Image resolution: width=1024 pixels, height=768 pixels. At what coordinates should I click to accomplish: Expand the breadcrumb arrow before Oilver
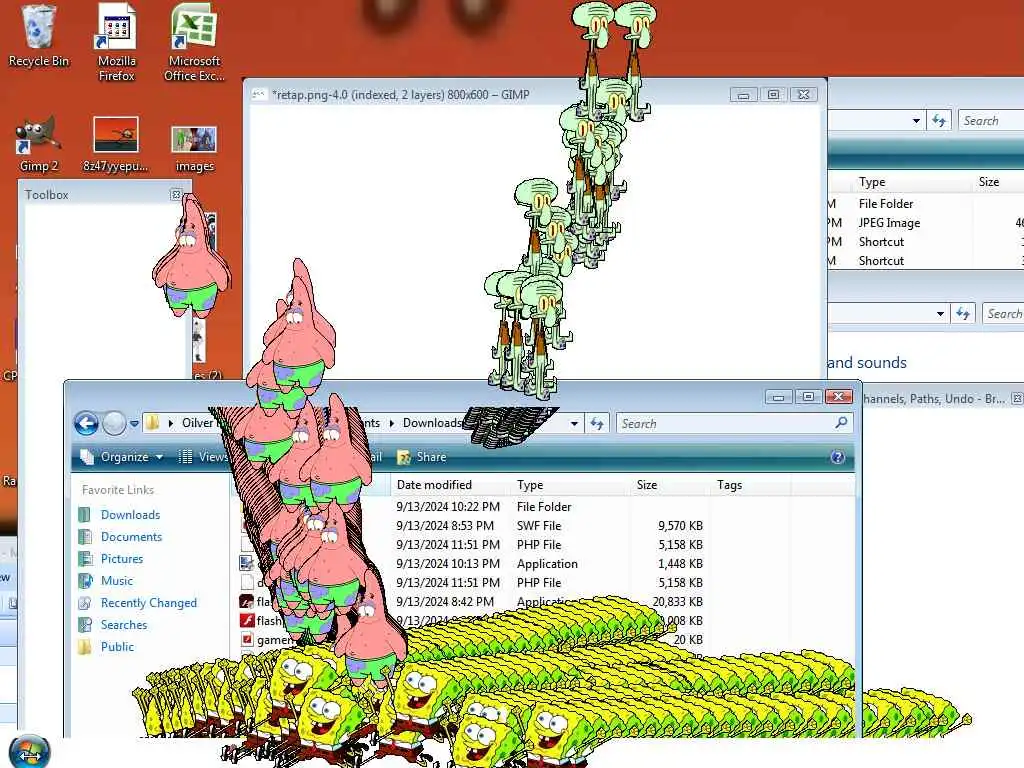pos(170,423)
